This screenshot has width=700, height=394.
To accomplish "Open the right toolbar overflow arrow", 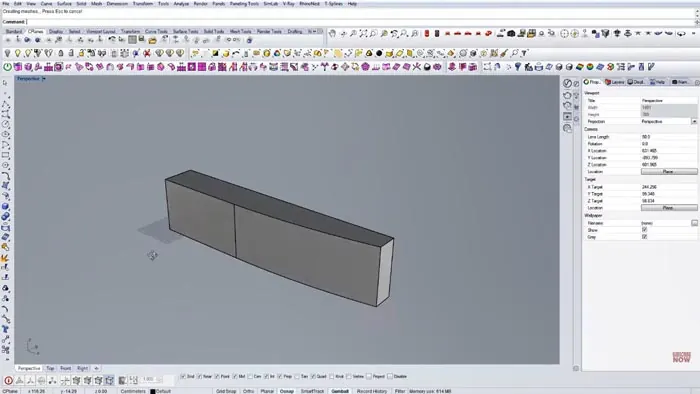I will [x=693, y=33].
